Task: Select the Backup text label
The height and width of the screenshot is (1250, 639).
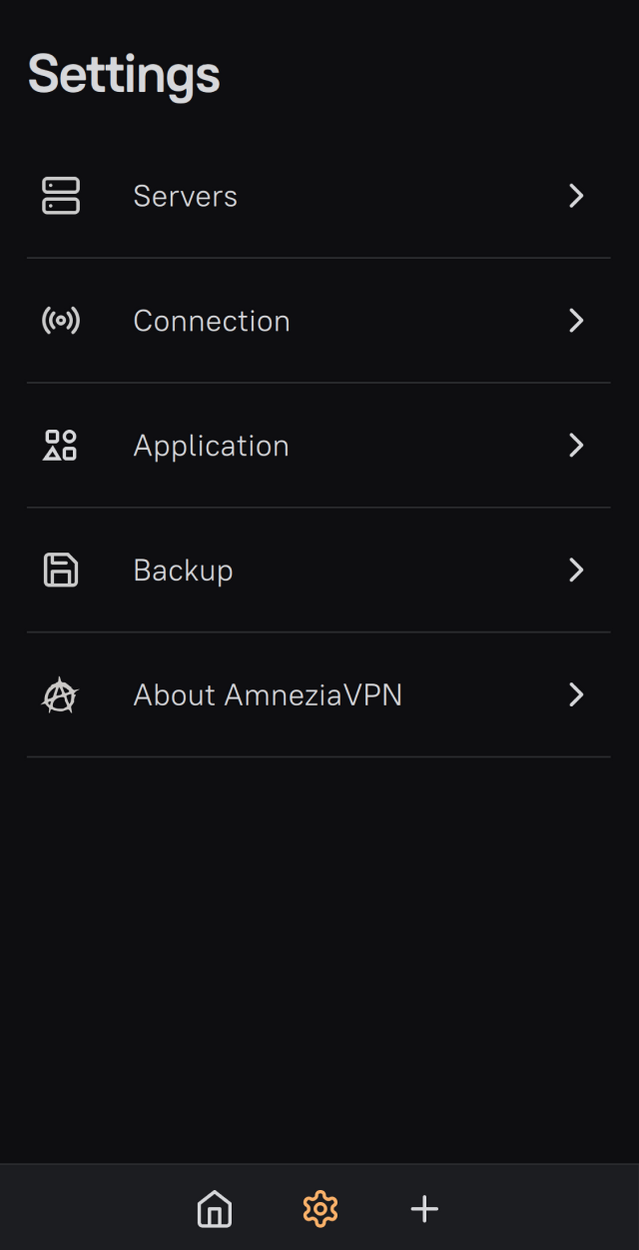Action: point(183,570)
